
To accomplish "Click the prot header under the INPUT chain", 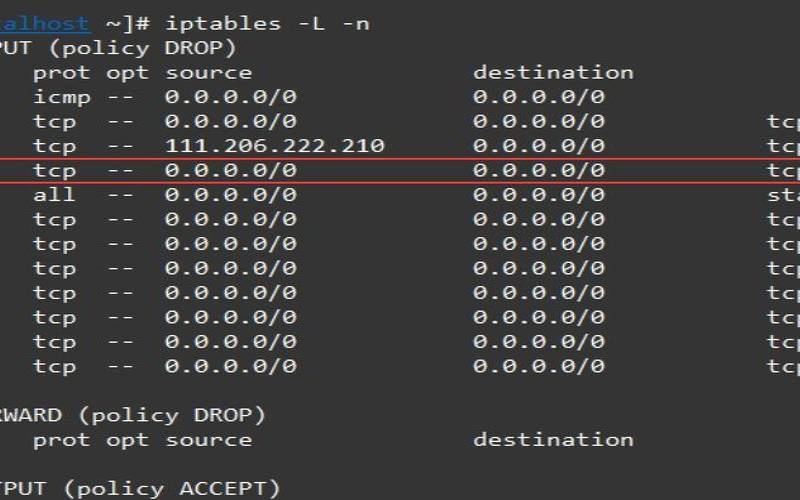I will [x=61, y=72].
